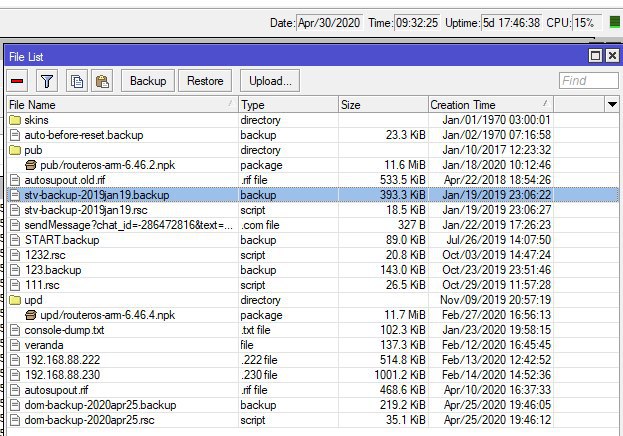Select file name 111.rsc
The width and height of the screenshot is (623, 436).
[42, 285]
